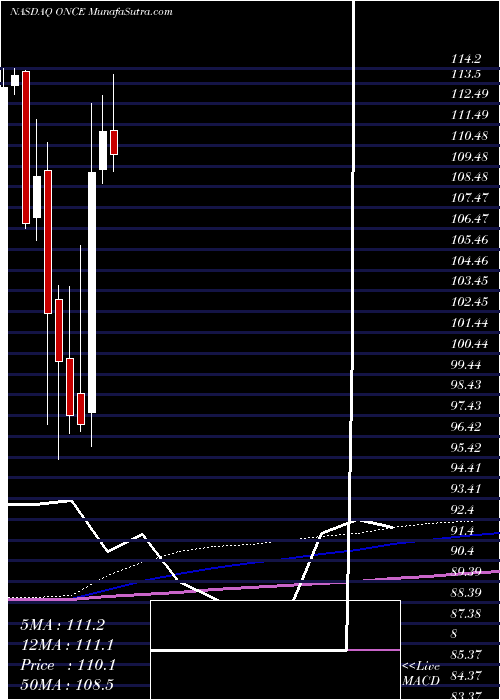Click the 109.48 price axis label
This screenshot has height=700, width=500.
click(469, 157)
